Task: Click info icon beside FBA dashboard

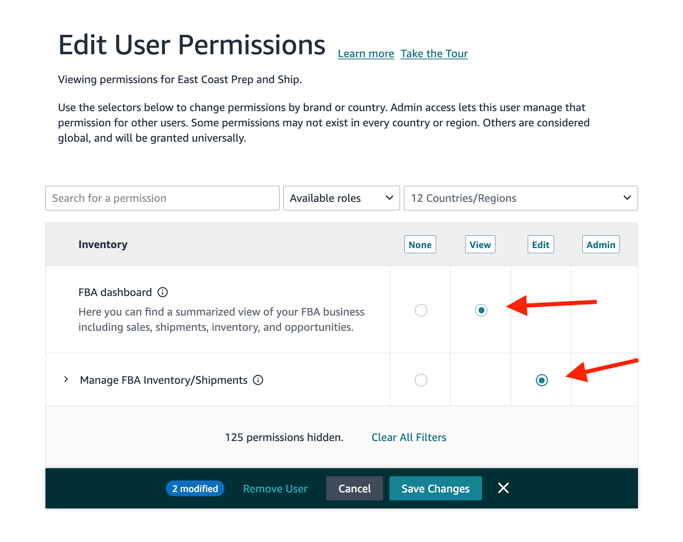Action: tap(162, 293)
